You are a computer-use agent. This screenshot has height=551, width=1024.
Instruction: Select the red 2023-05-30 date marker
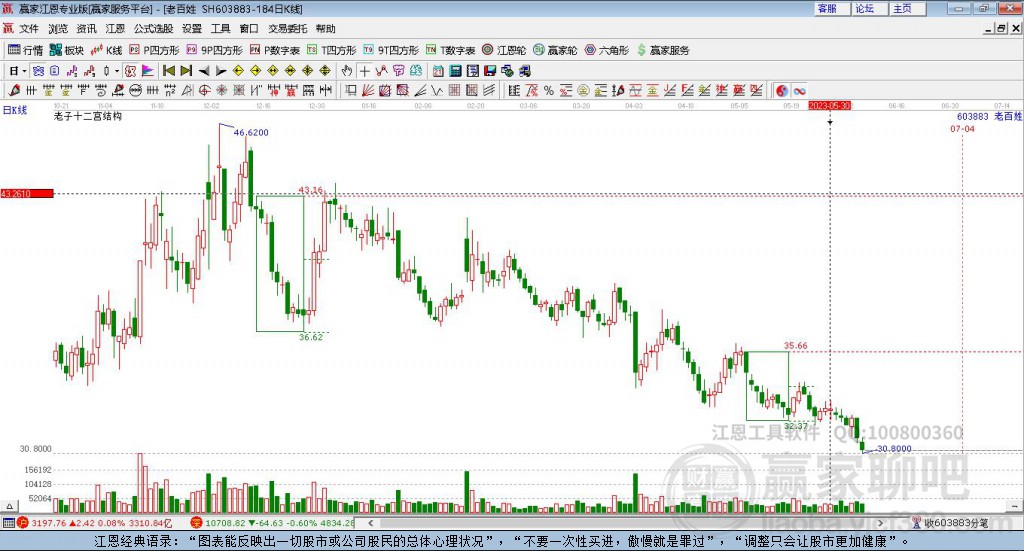click(829, 106)
